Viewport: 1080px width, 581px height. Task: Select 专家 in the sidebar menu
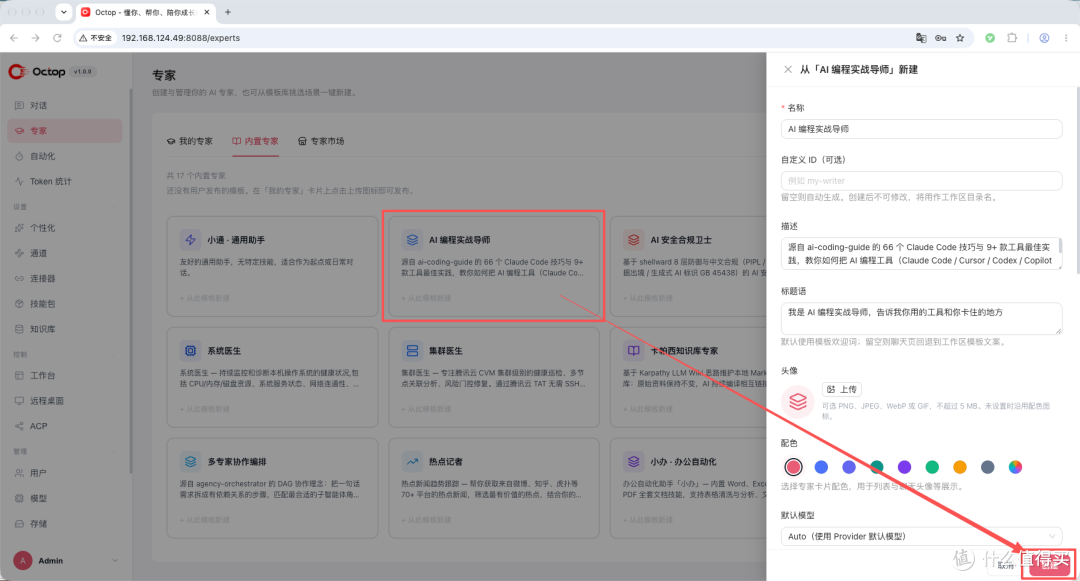65,131
